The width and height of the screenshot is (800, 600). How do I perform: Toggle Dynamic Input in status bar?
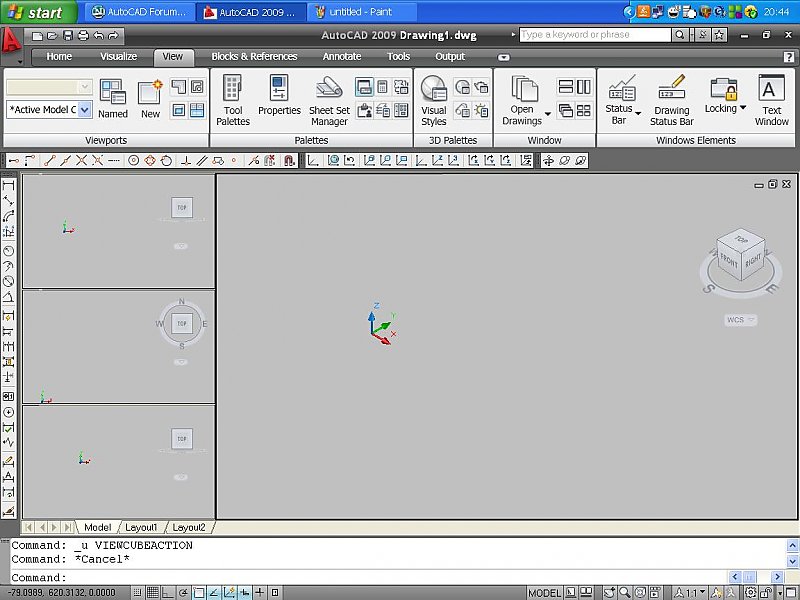(x=244, y=592)
